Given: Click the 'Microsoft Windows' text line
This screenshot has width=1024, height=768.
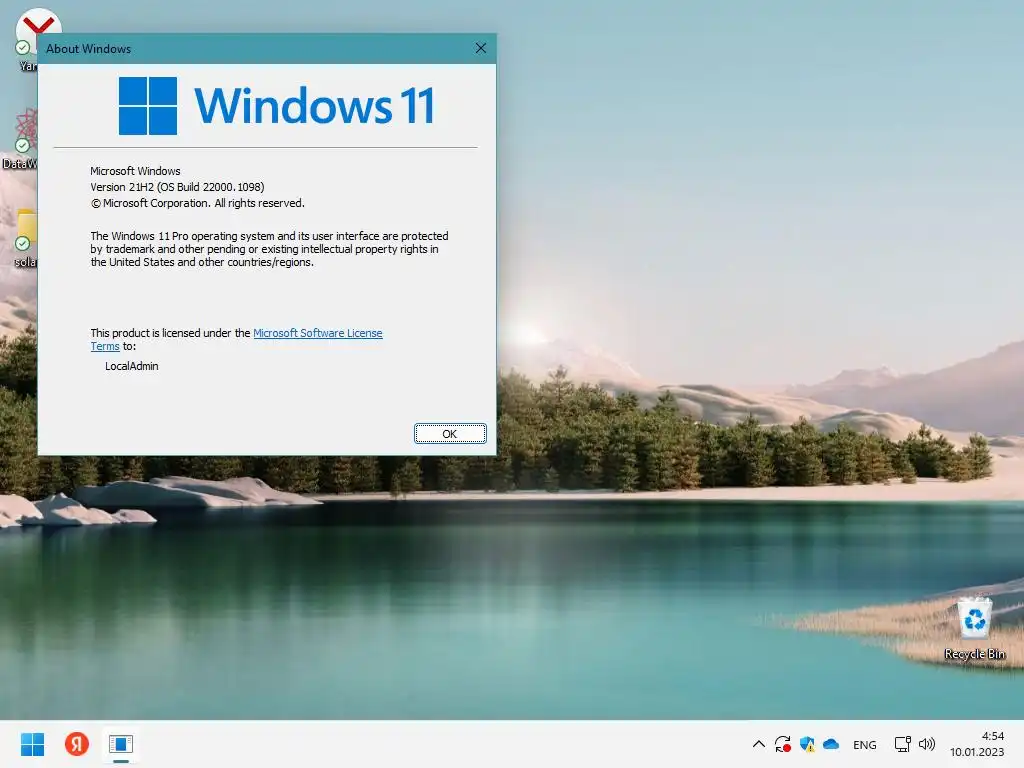Looking at the screenshot, I should (x=135, y=171).
